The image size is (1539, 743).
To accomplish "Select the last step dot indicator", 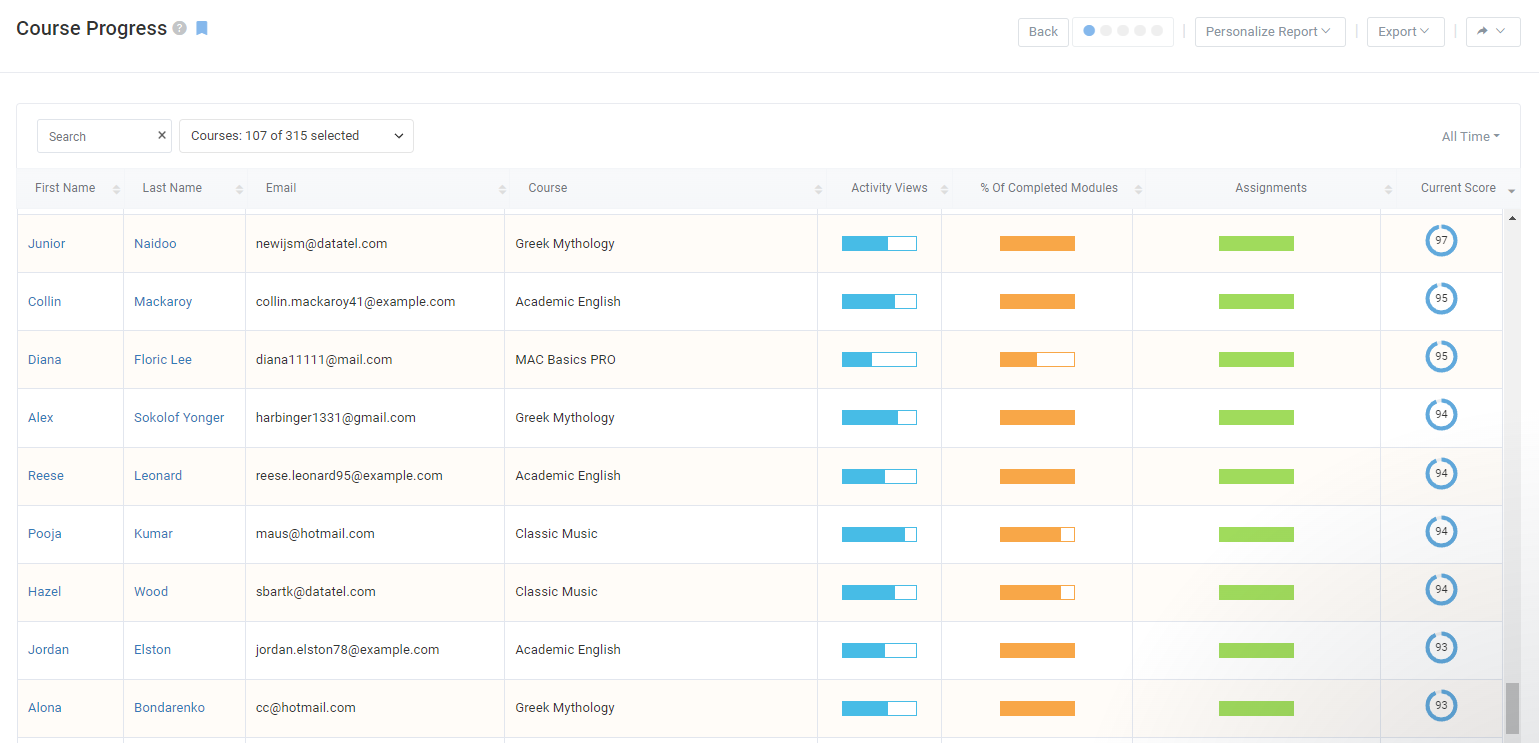I will pos(1157,31).
